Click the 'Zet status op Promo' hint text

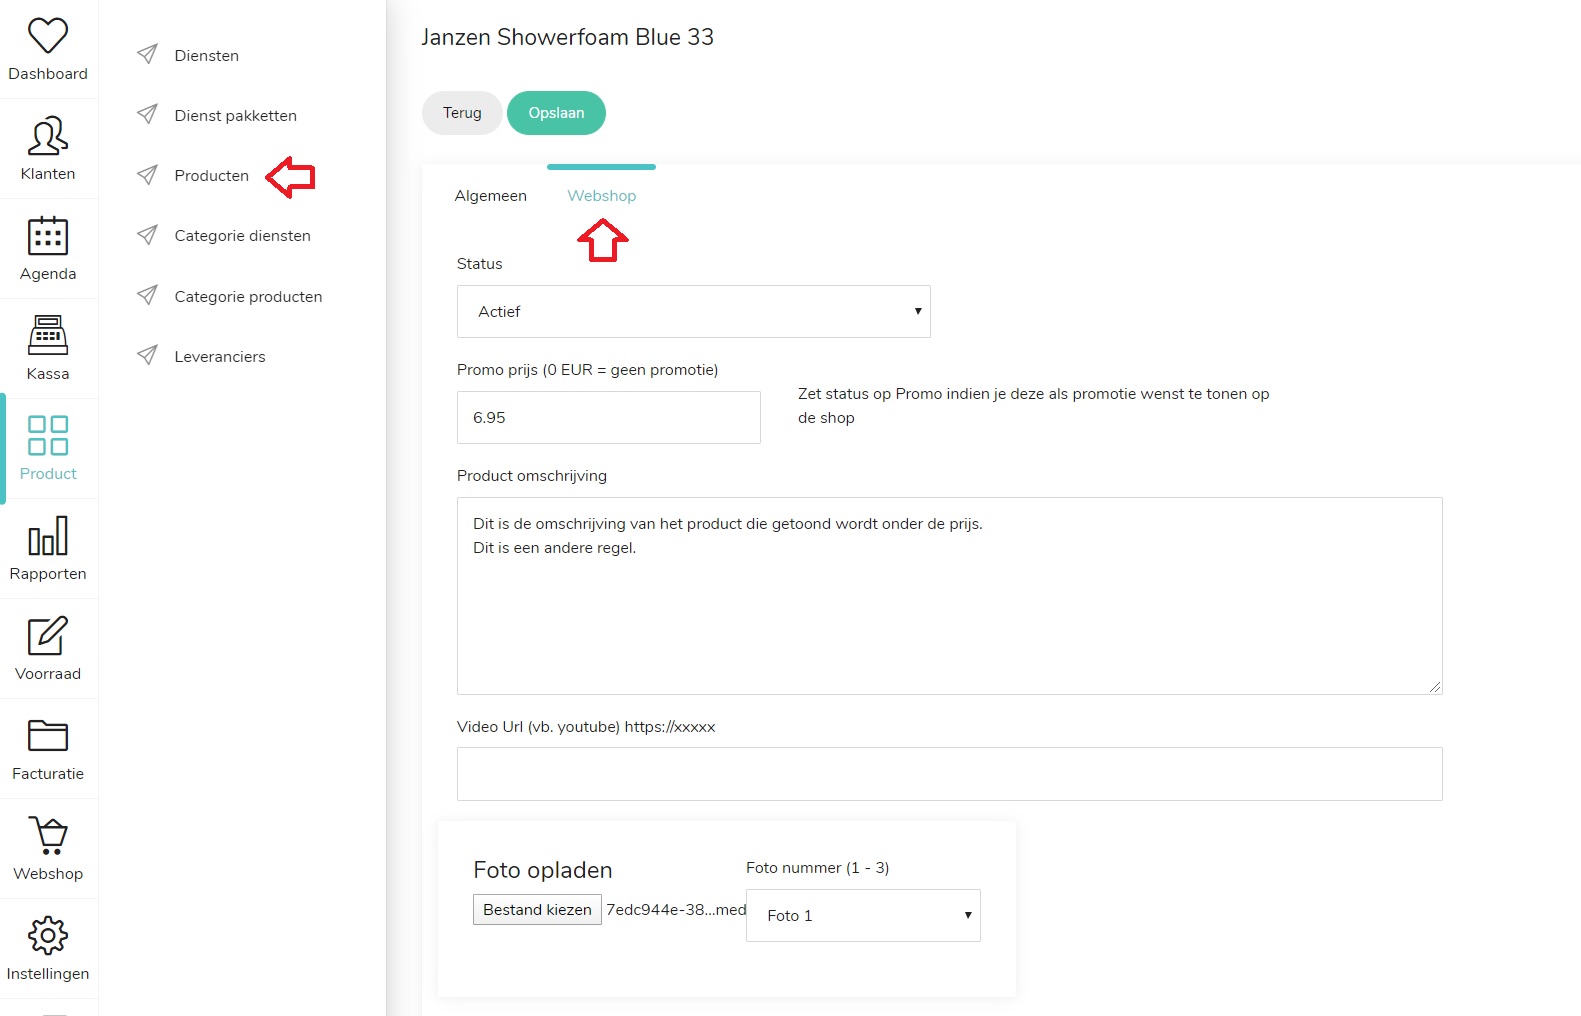pos(1033,406)
